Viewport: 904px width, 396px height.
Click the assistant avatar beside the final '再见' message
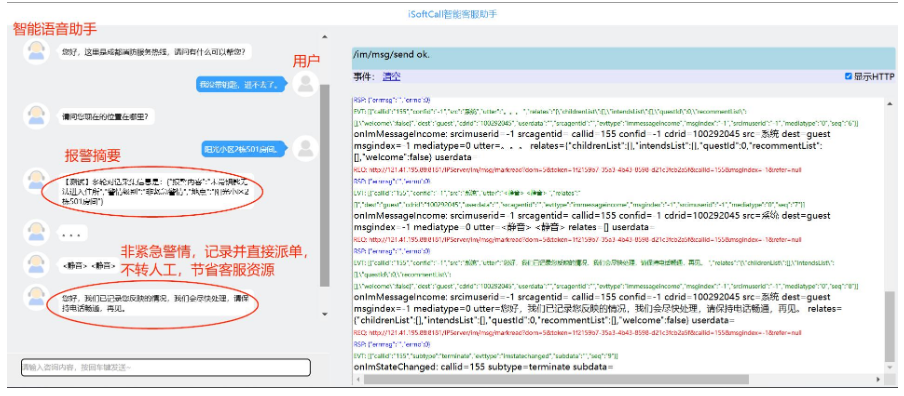36,297
